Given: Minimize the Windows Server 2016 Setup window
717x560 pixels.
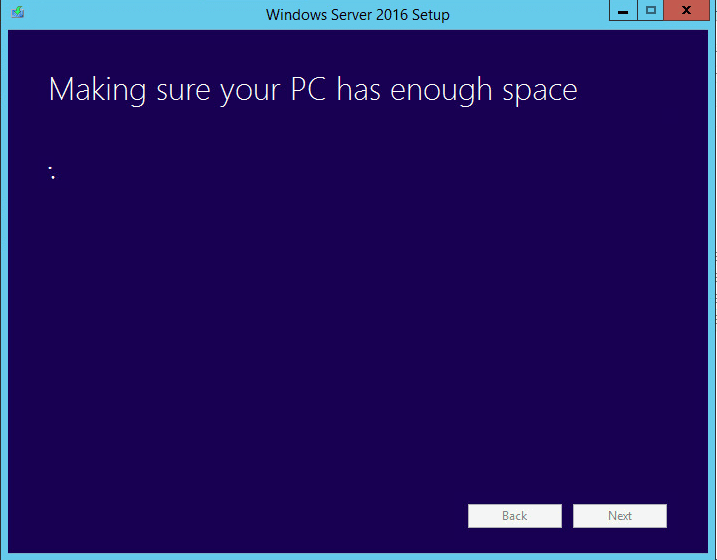Looking at the screenshot, I should click(x=623, y=11).
